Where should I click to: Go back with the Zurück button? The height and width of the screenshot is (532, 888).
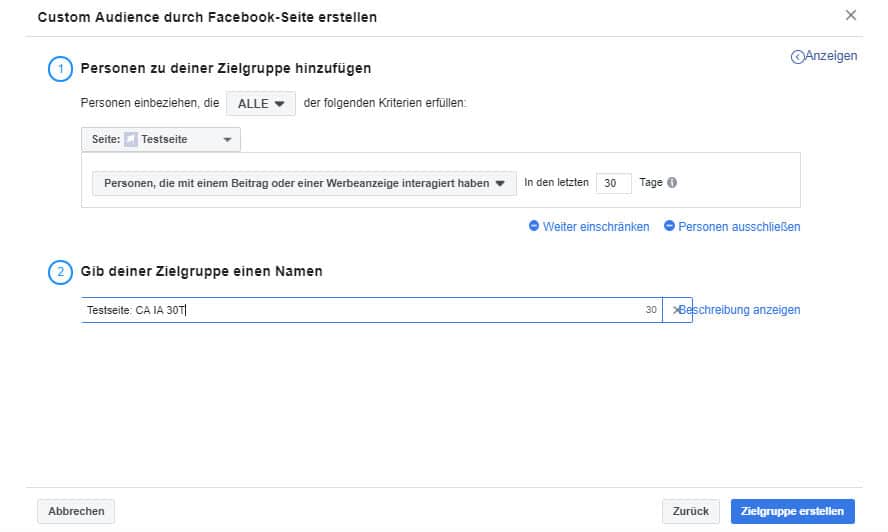point(690,511)
